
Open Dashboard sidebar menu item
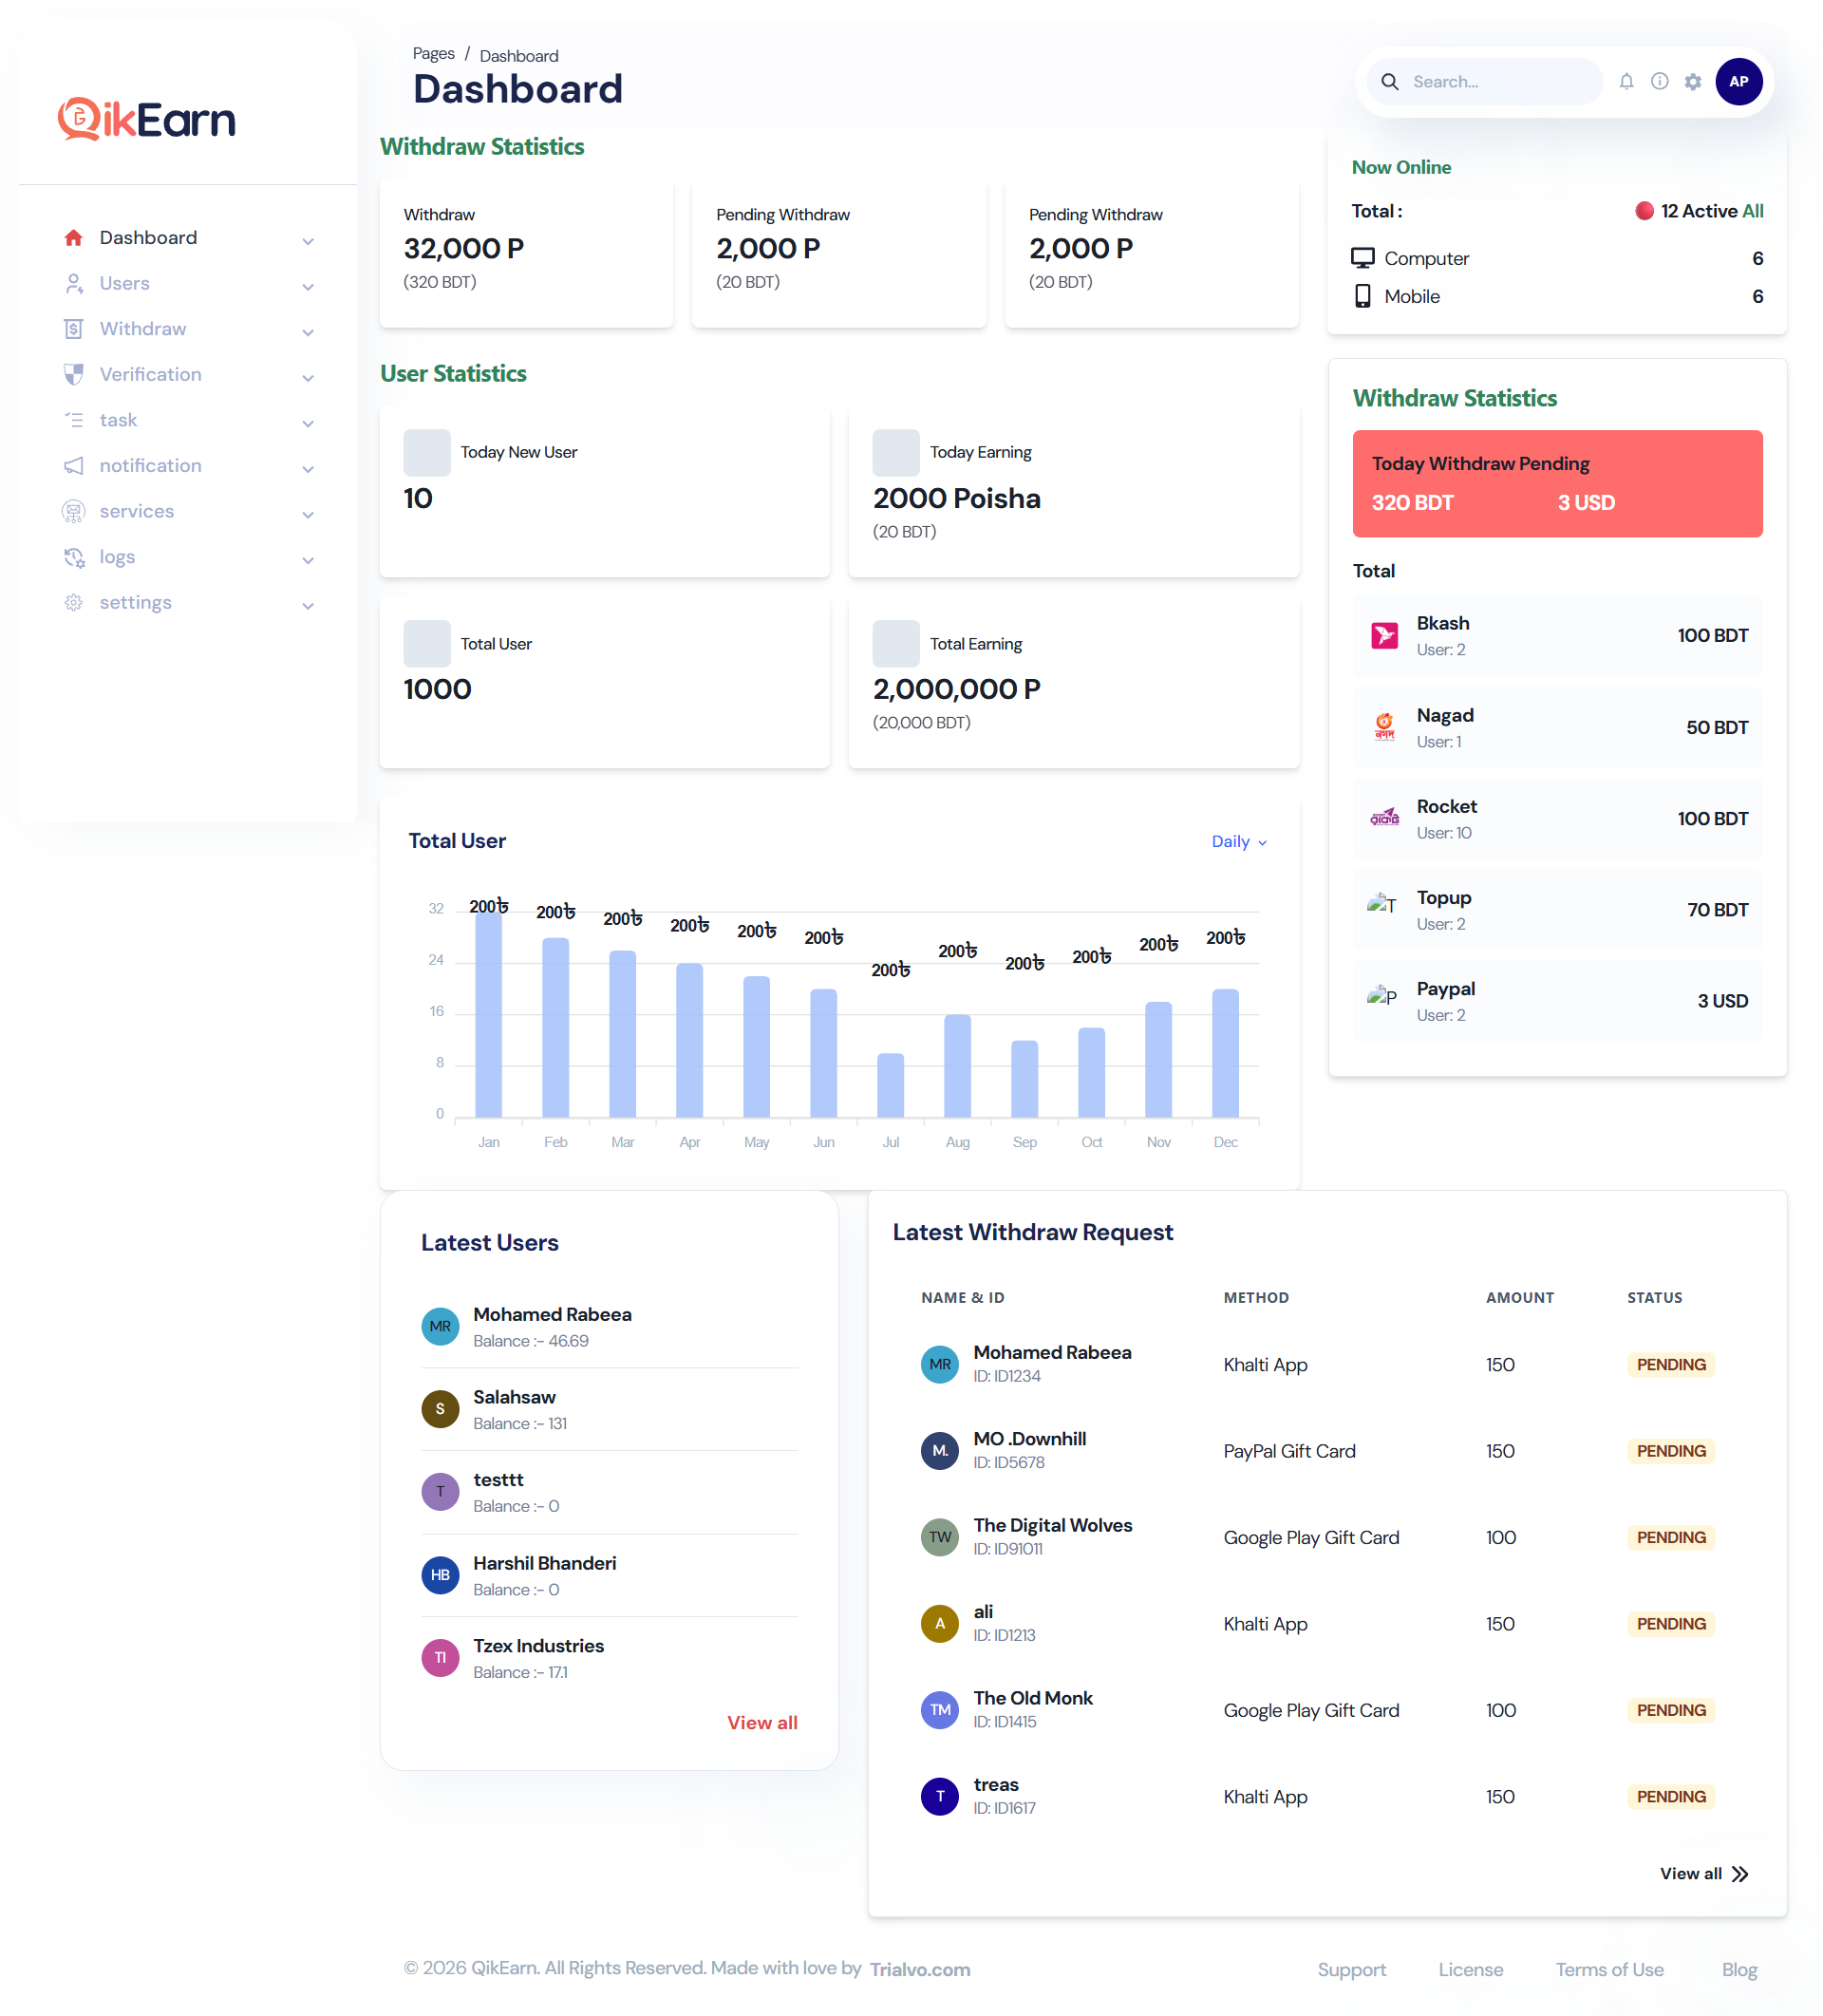(x=188, y=238)
